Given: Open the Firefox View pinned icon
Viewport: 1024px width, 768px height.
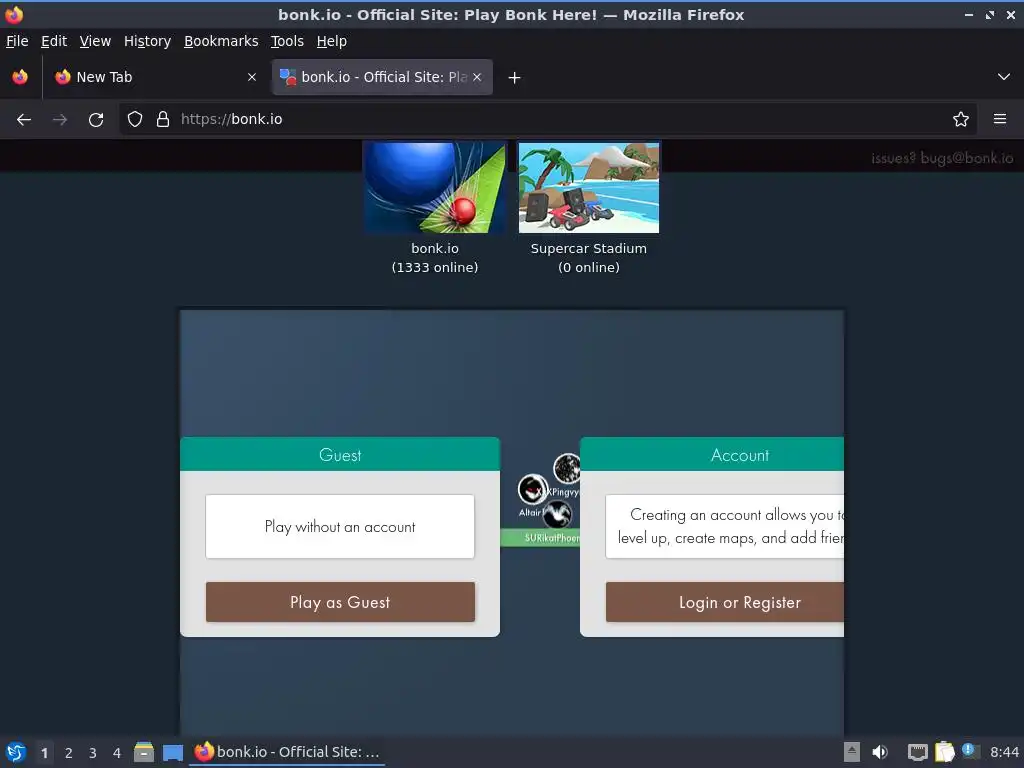Looking at the screenshot, I should [x=20, y=77].
